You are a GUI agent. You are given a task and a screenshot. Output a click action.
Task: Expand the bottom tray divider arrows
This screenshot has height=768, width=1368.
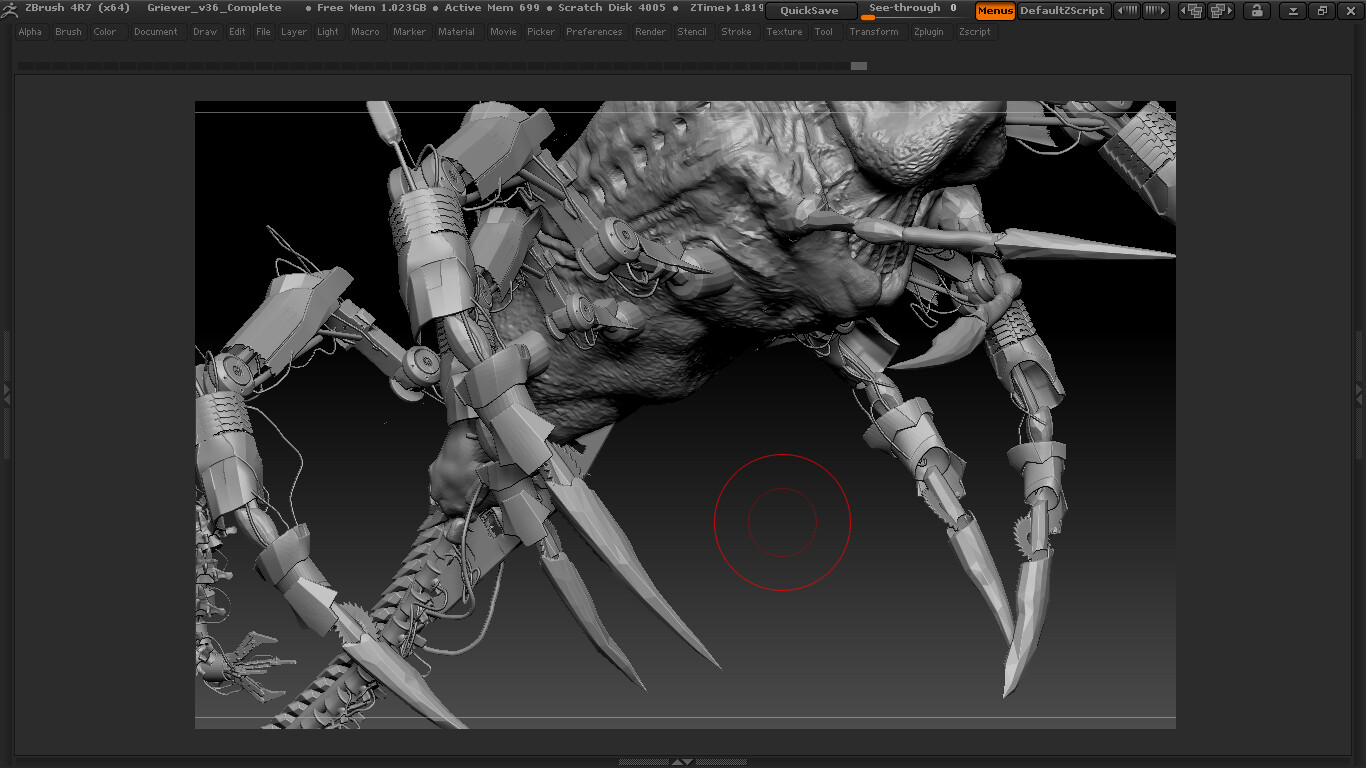click(x=682, y=762)
